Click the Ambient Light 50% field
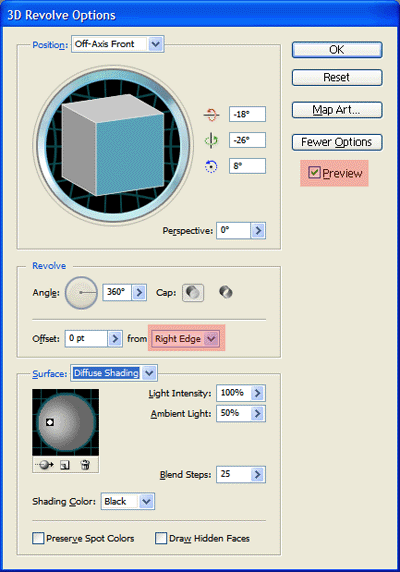Image resolution: width=400 pixels, height=572 pixels. 233,413
